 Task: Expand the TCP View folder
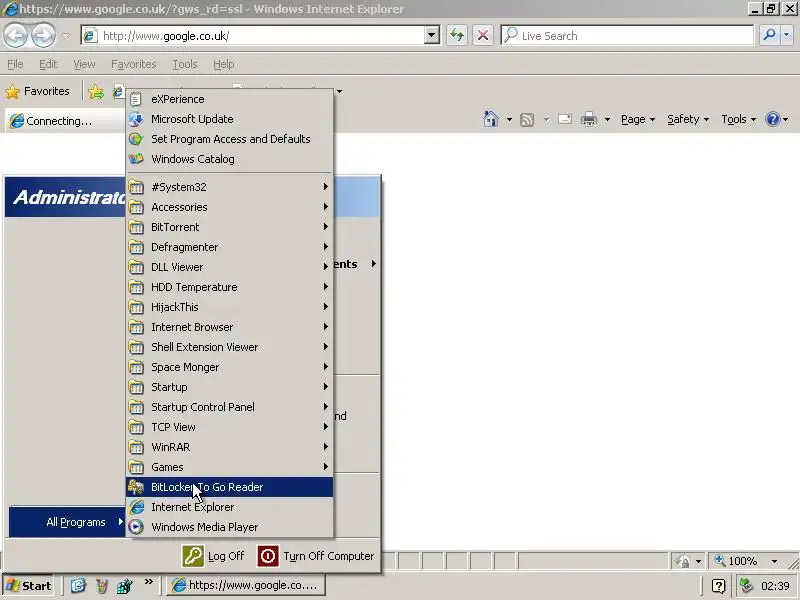(229, 427)
